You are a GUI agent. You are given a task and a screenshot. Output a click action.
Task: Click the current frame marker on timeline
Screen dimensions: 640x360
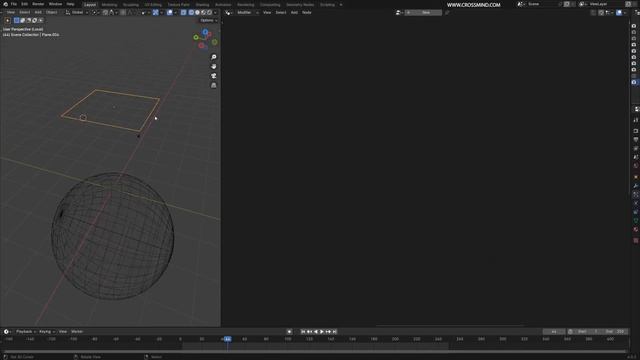point(227,339)
